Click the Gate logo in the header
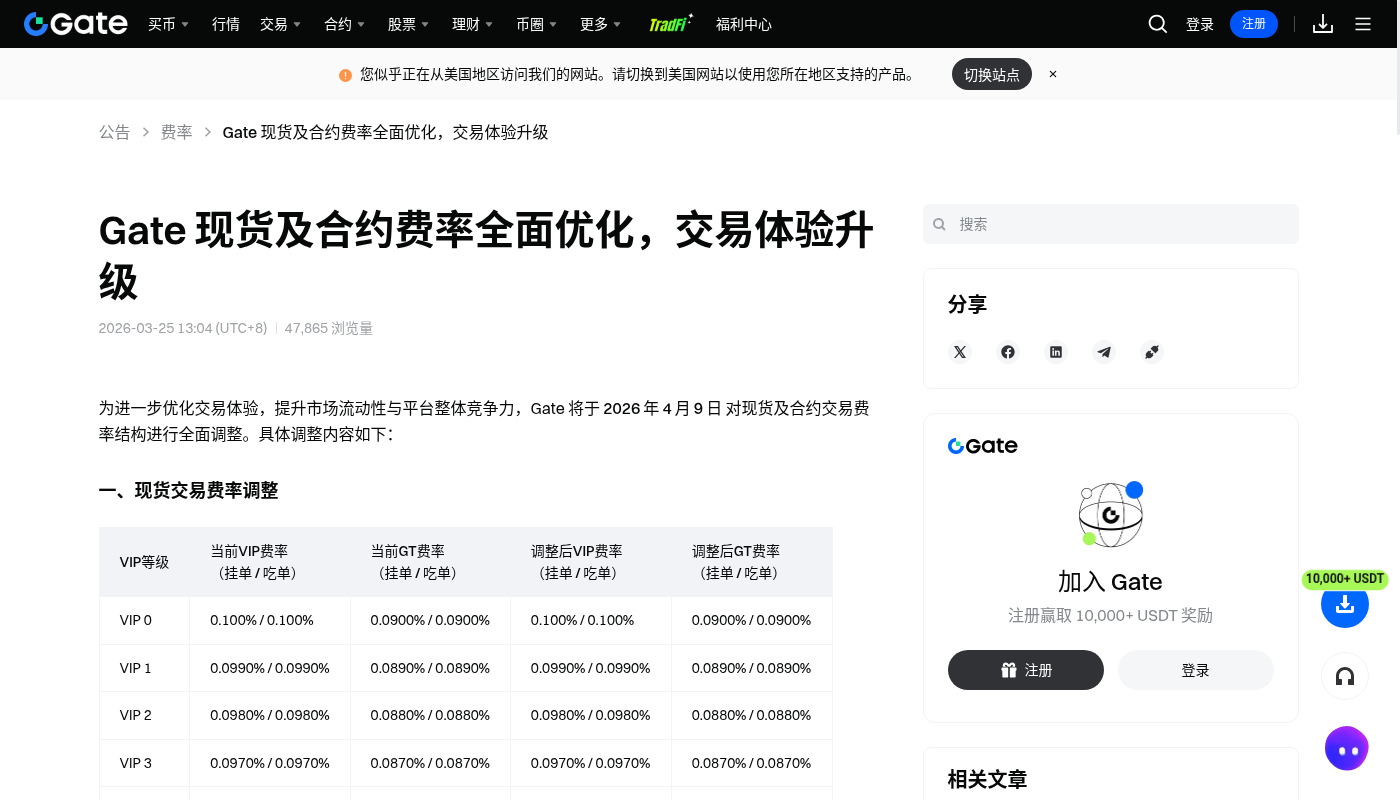Screen dimensions: 1400x800 (x=76, y=24)
